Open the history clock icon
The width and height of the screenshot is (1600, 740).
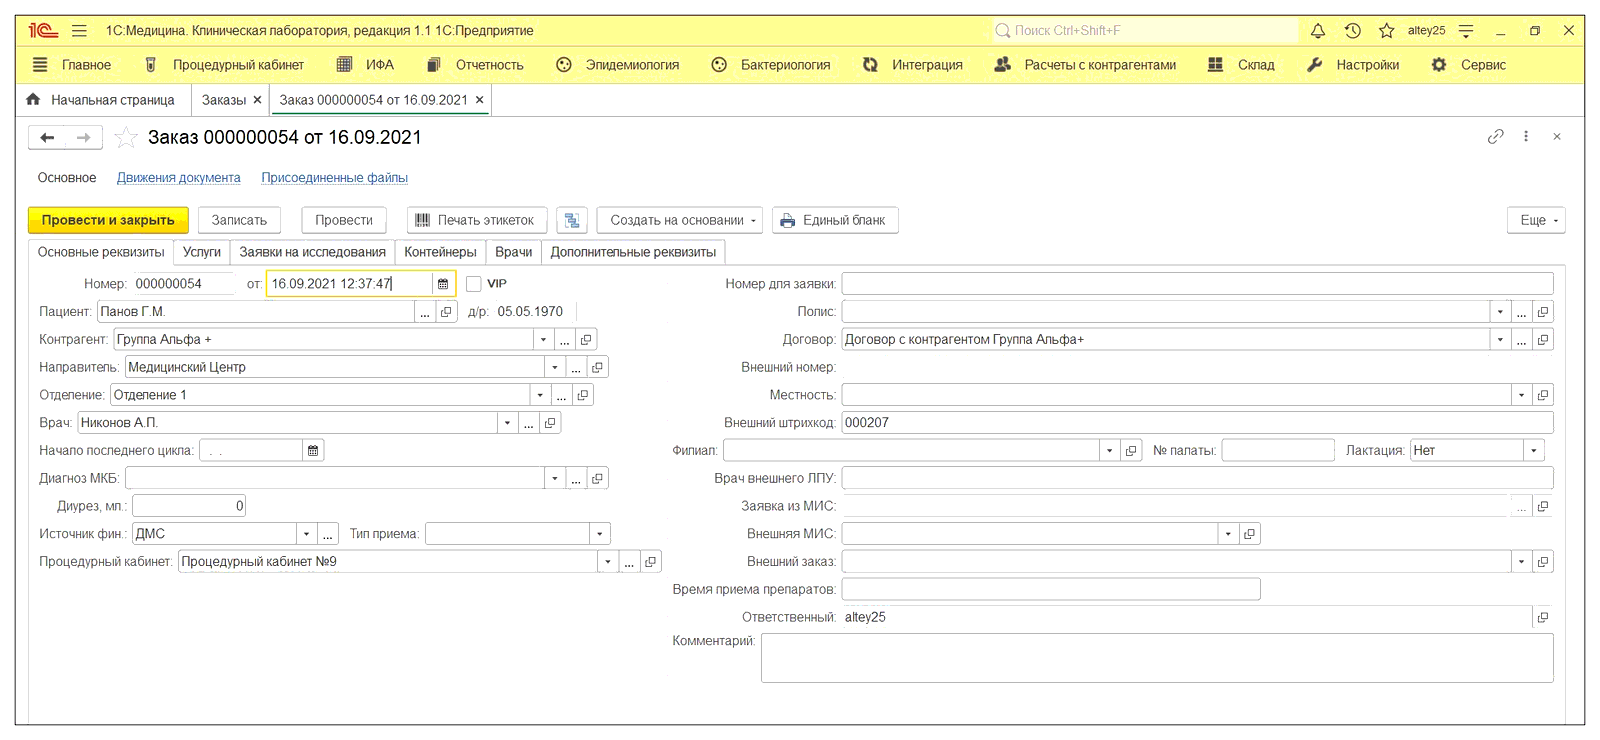click(x=1353, y=31)
